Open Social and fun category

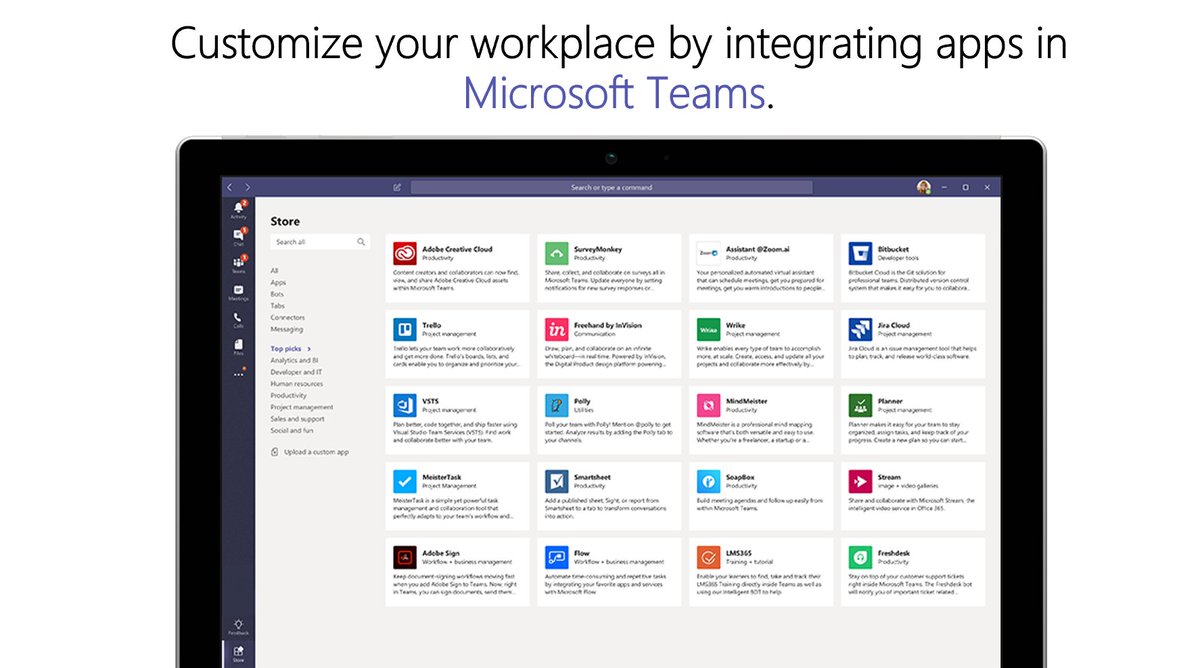tap(292, 431)
